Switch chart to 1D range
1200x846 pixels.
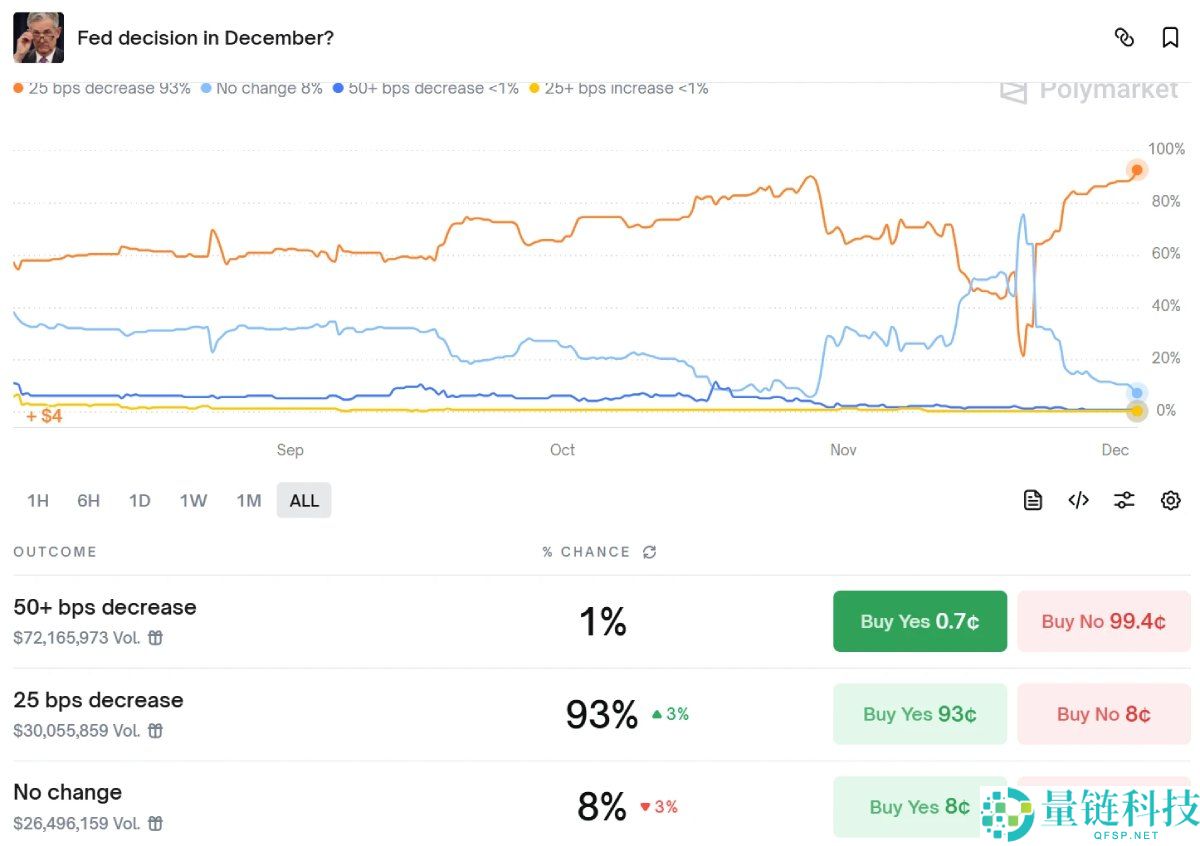[x=140, y=500]
